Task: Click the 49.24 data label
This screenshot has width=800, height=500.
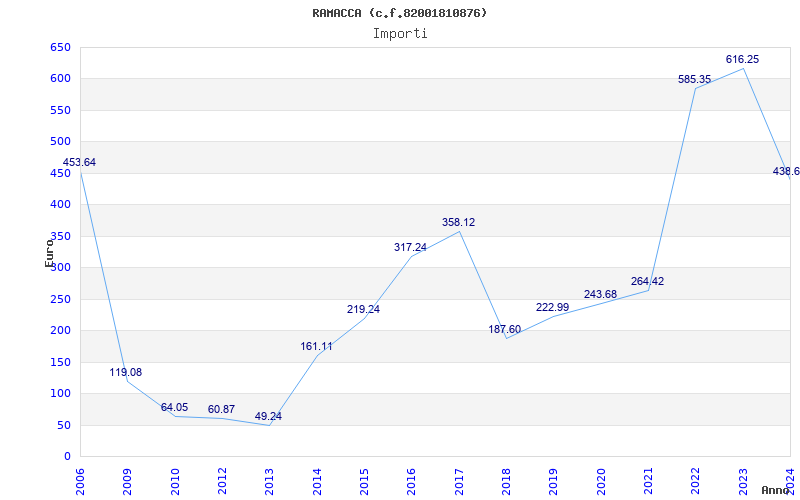Action: click(x=268, y=416)
